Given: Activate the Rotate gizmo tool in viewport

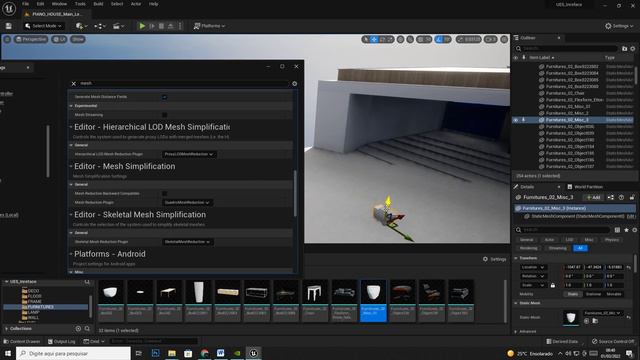Looking at the screenshot, I should coord(382,39).
